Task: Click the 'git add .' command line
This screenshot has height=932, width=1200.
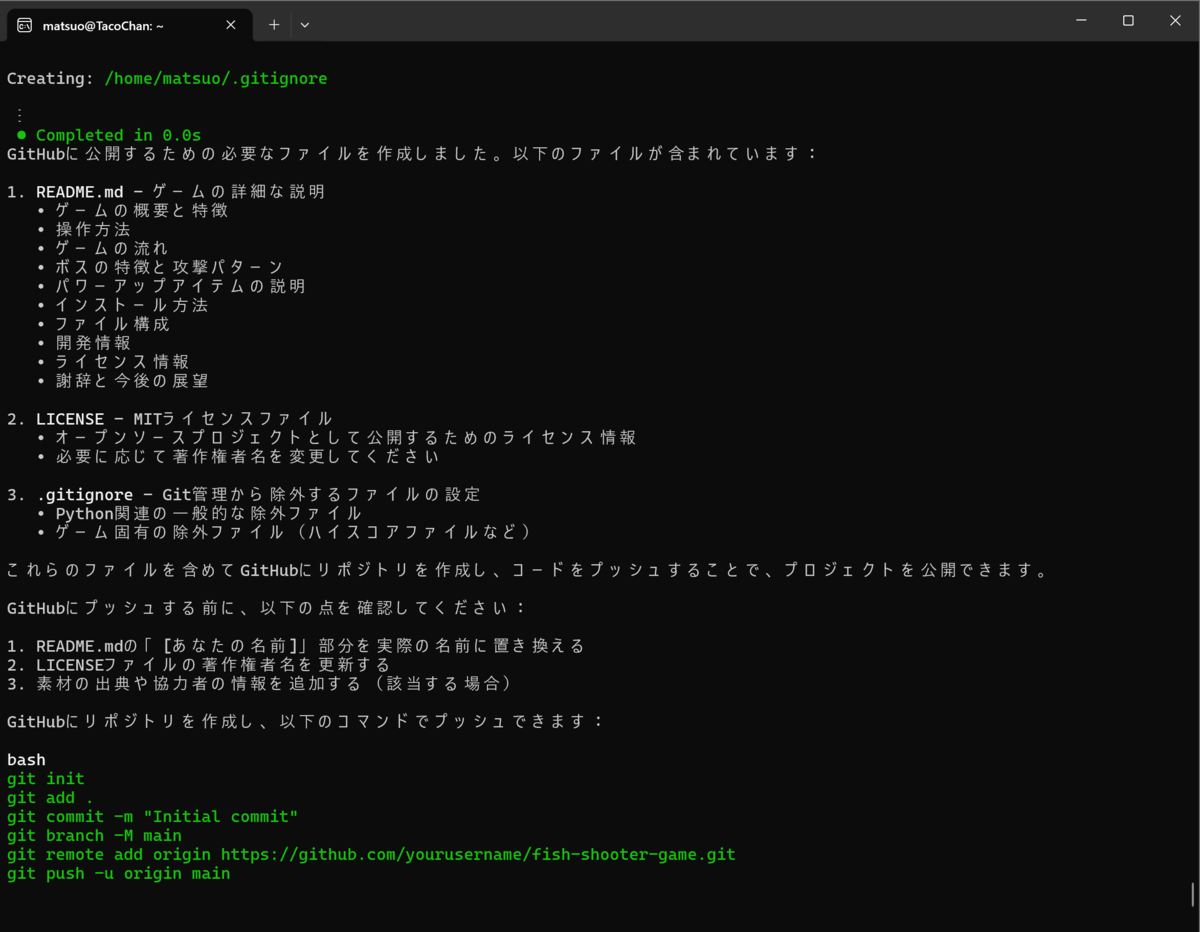Action: click(x=50, y=797)
